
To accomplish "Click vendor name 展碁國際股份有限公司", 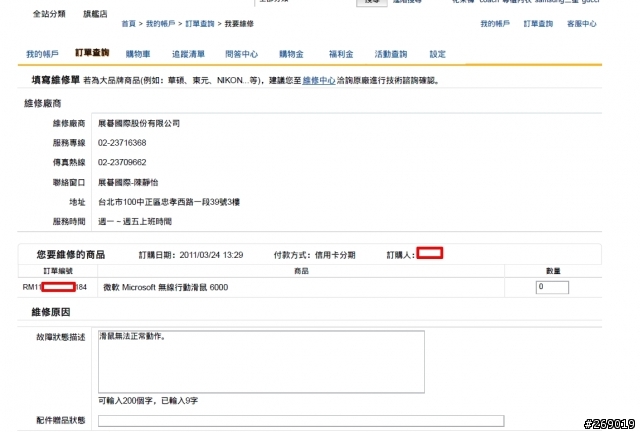I will tap(139, 123).
